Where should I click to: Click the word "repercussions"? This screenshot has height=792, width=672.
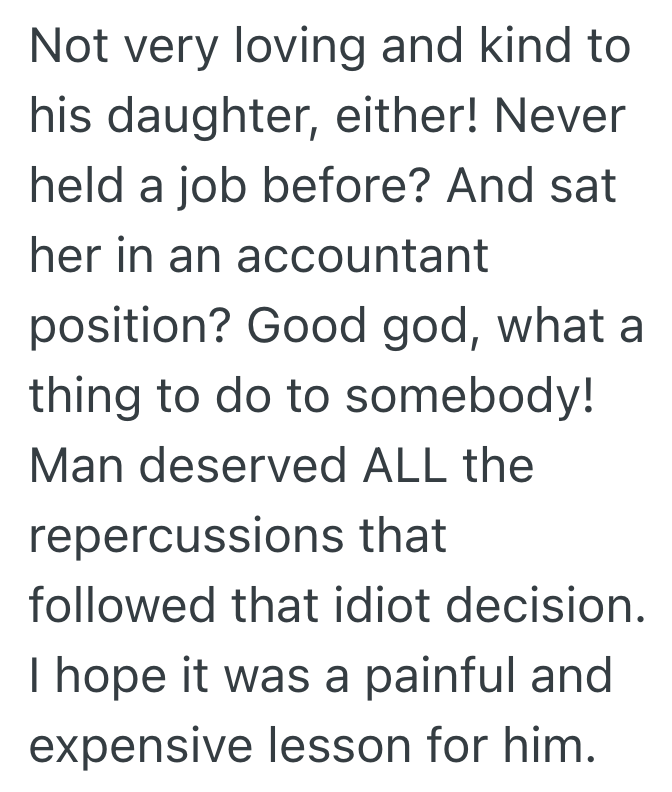tap(187, 537)
